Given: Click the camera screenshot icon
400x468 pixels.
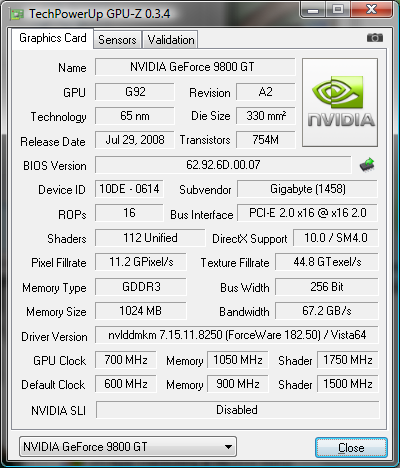Looking at the screenshot, I should pos(375,38).
